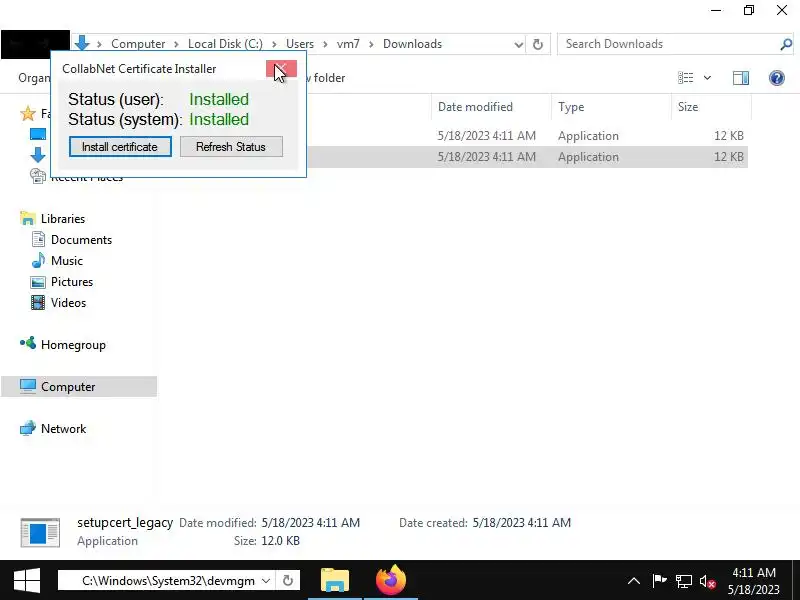
Task: Click the Recent Places icon in the sidebar
Action: 38,176
